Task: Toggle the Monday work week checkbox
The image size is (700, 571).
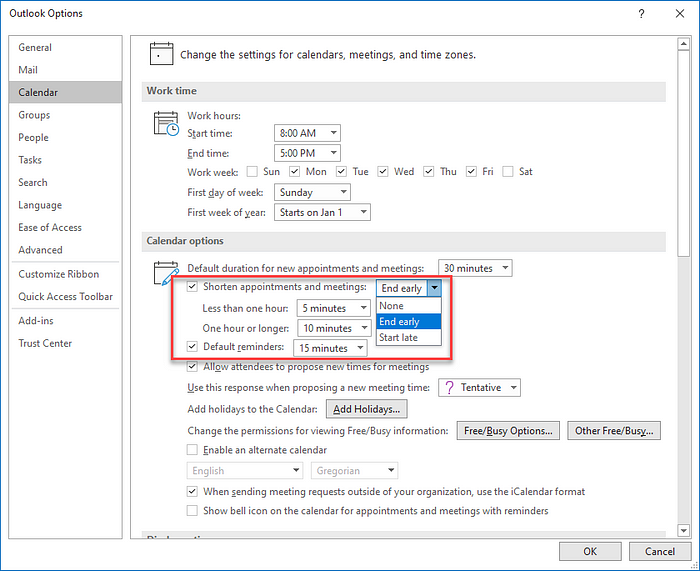Action: 295,172
